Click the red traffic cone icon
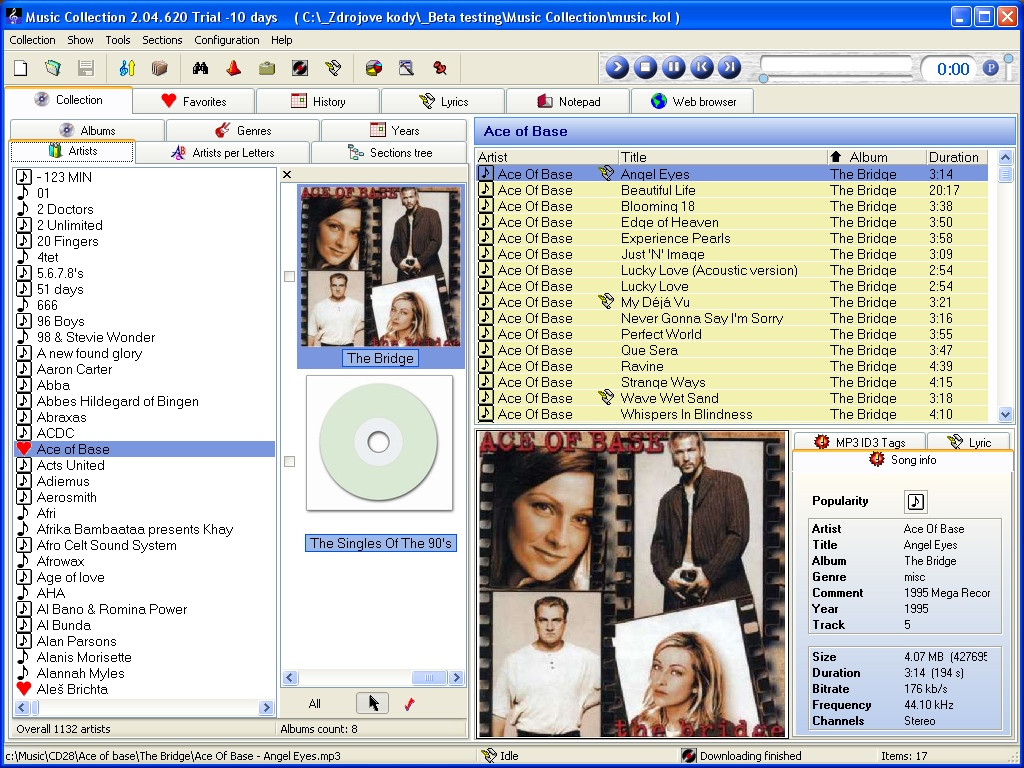Viewport: 1024px width, 768px height. tap(233, 68)
